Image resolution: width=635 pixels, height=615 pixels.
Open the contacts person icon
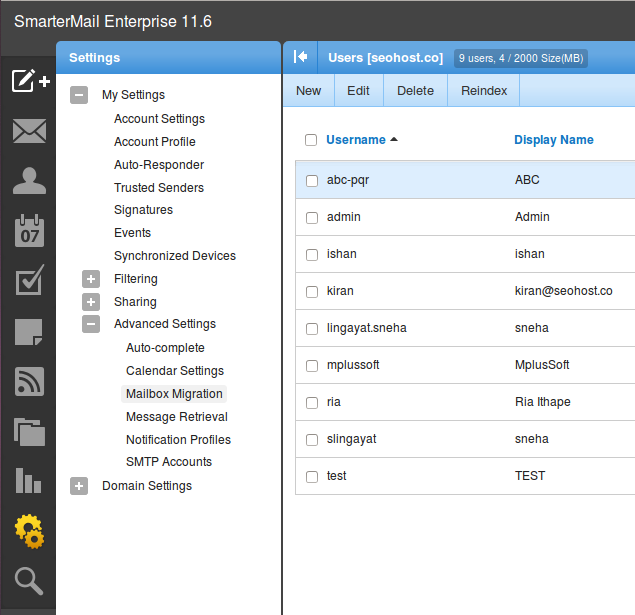29,181
